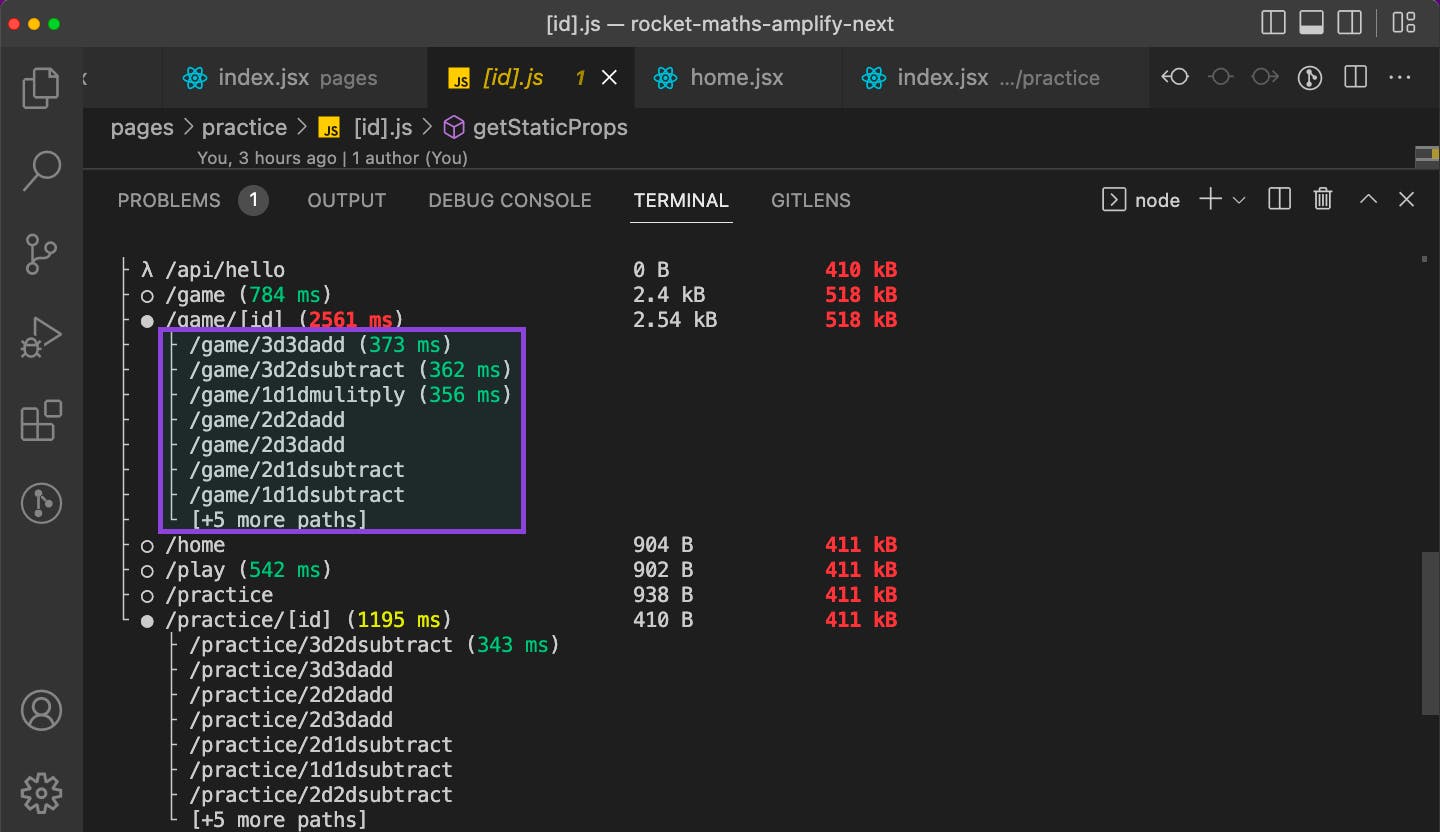Toggle bottom panel from title bar
This screenshot has width=1440, height=832.
point(1311,23)
